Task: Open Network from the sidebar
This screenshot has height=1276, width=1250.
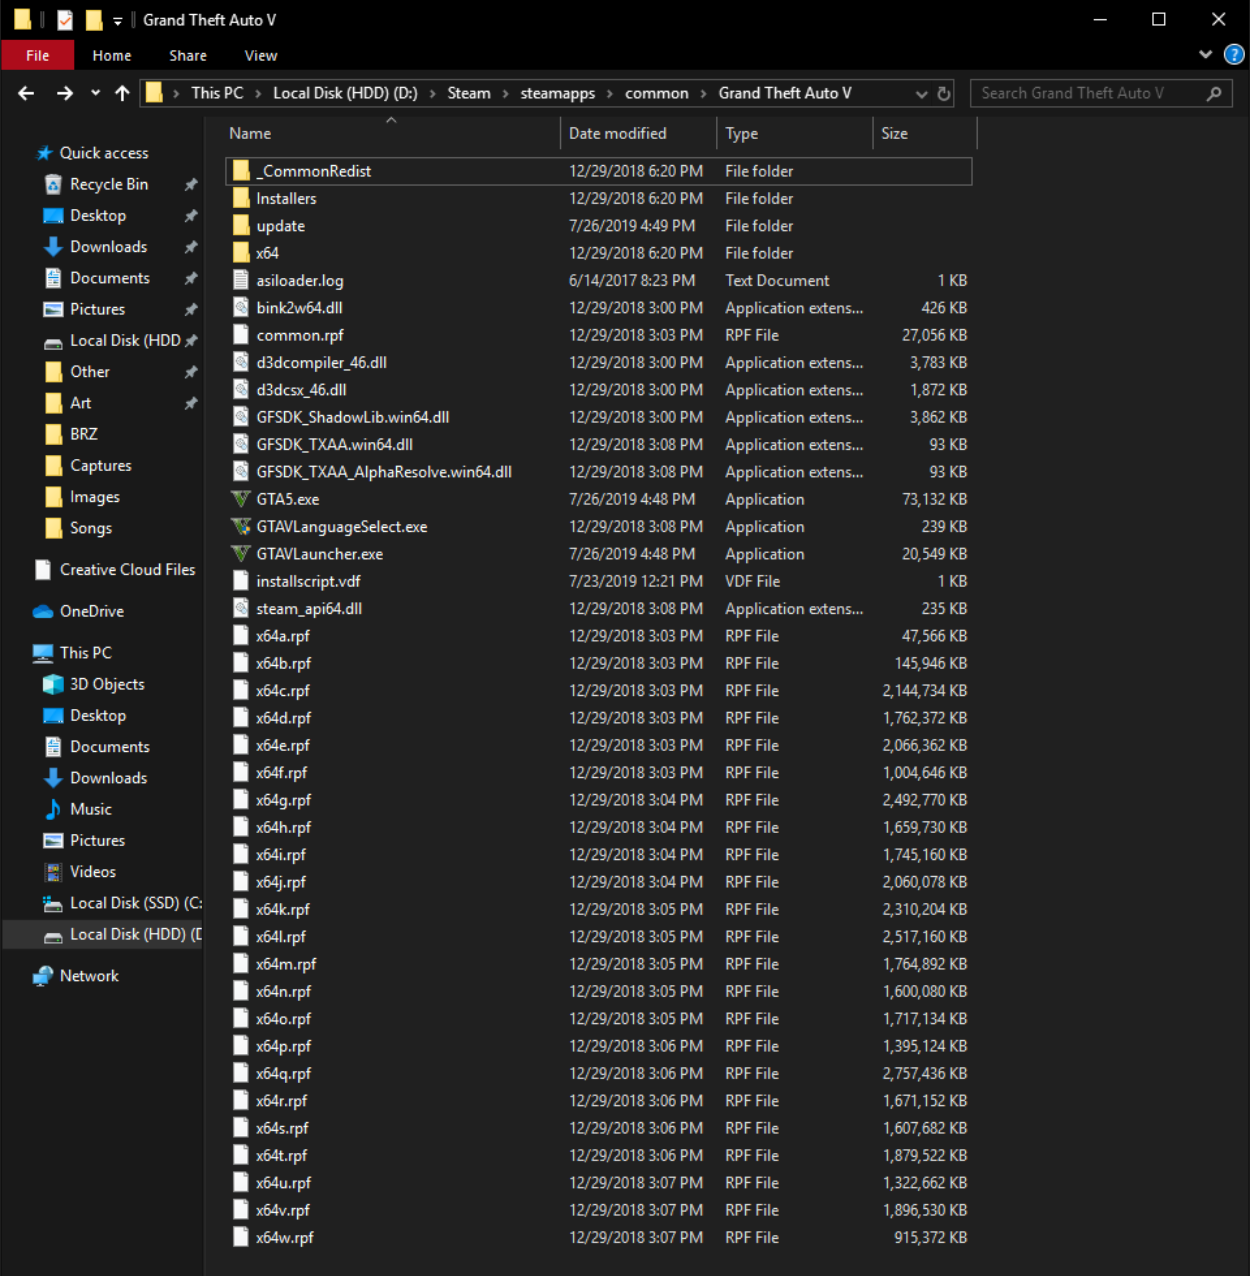Action: coord(89,976)
